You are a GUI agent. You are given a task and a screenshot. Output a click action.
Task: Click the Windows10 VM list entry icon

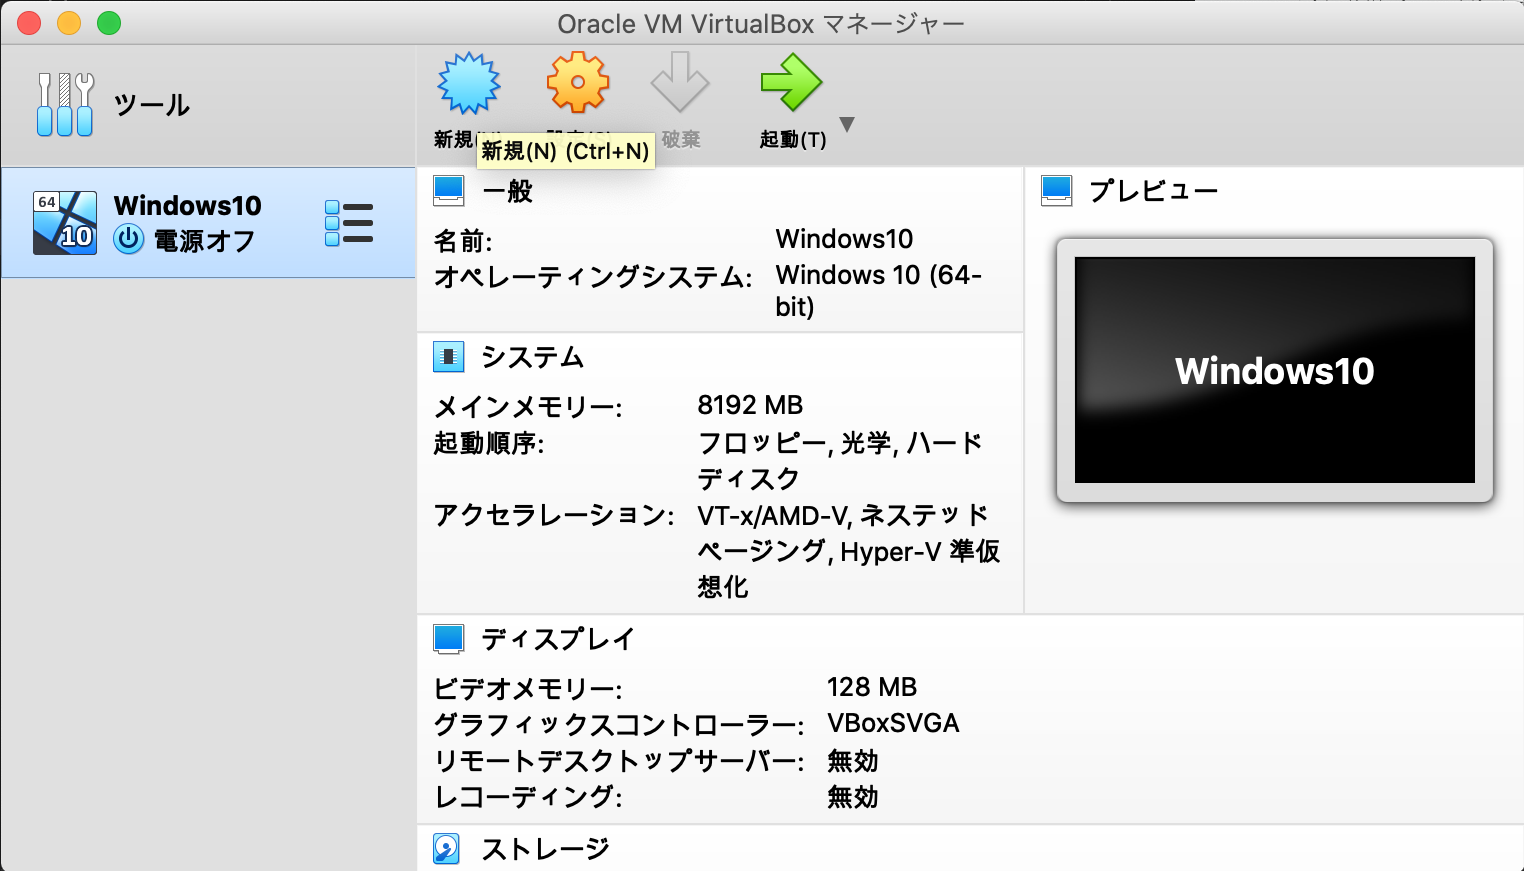point(64,221)
